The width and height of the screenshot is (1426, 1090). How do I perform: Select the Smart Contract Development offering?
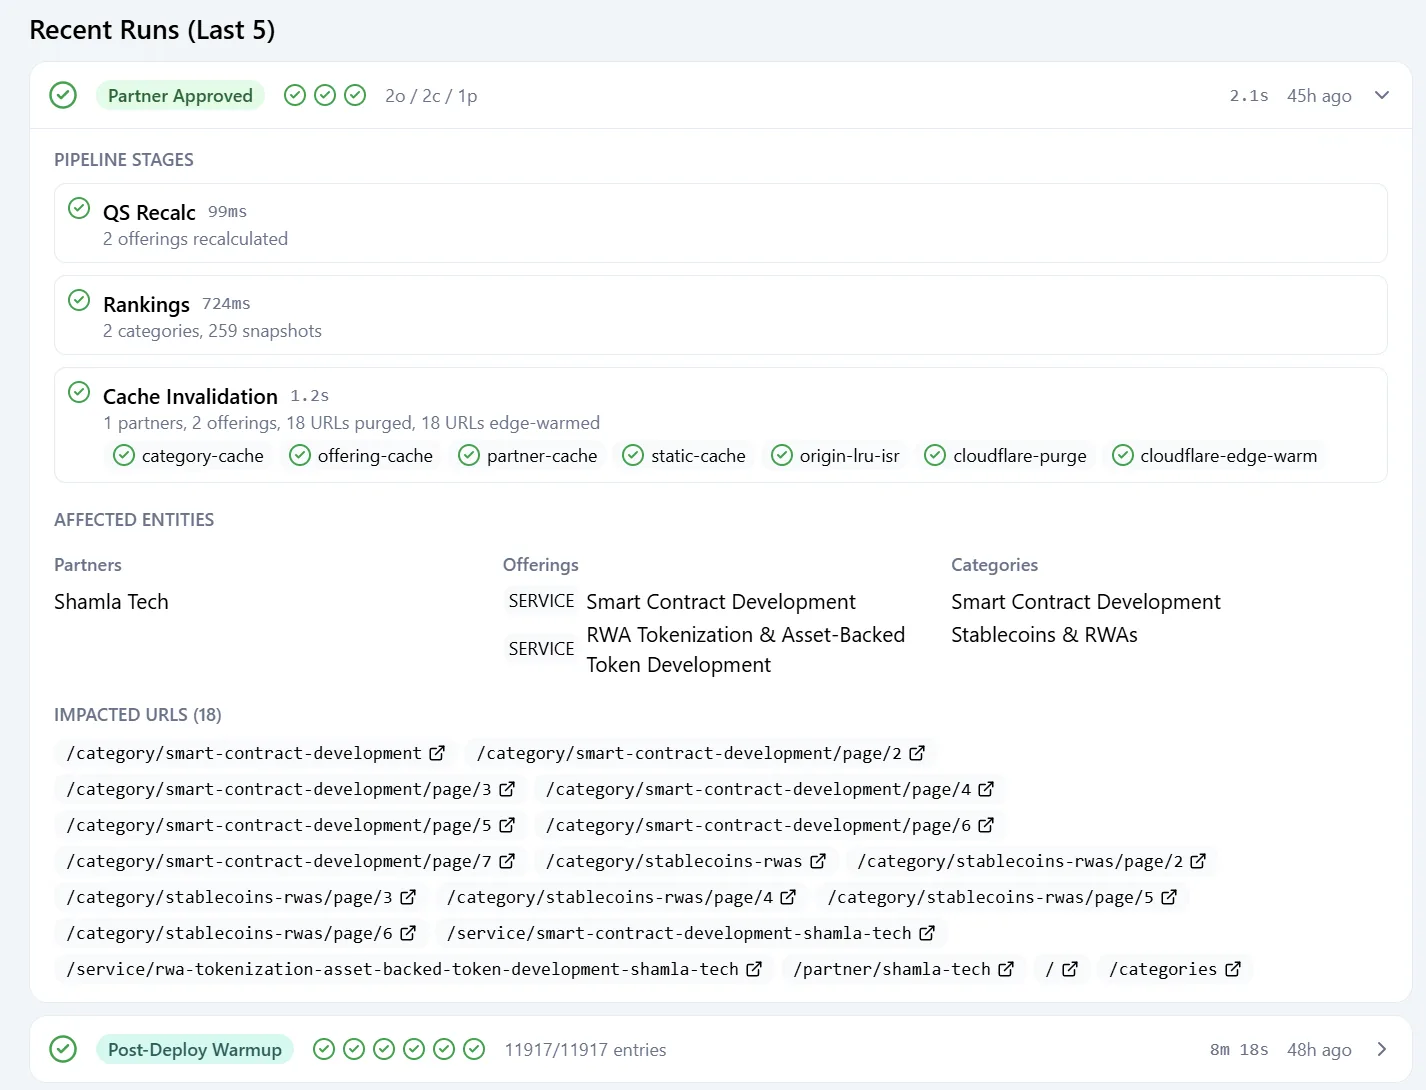(721, 601)
